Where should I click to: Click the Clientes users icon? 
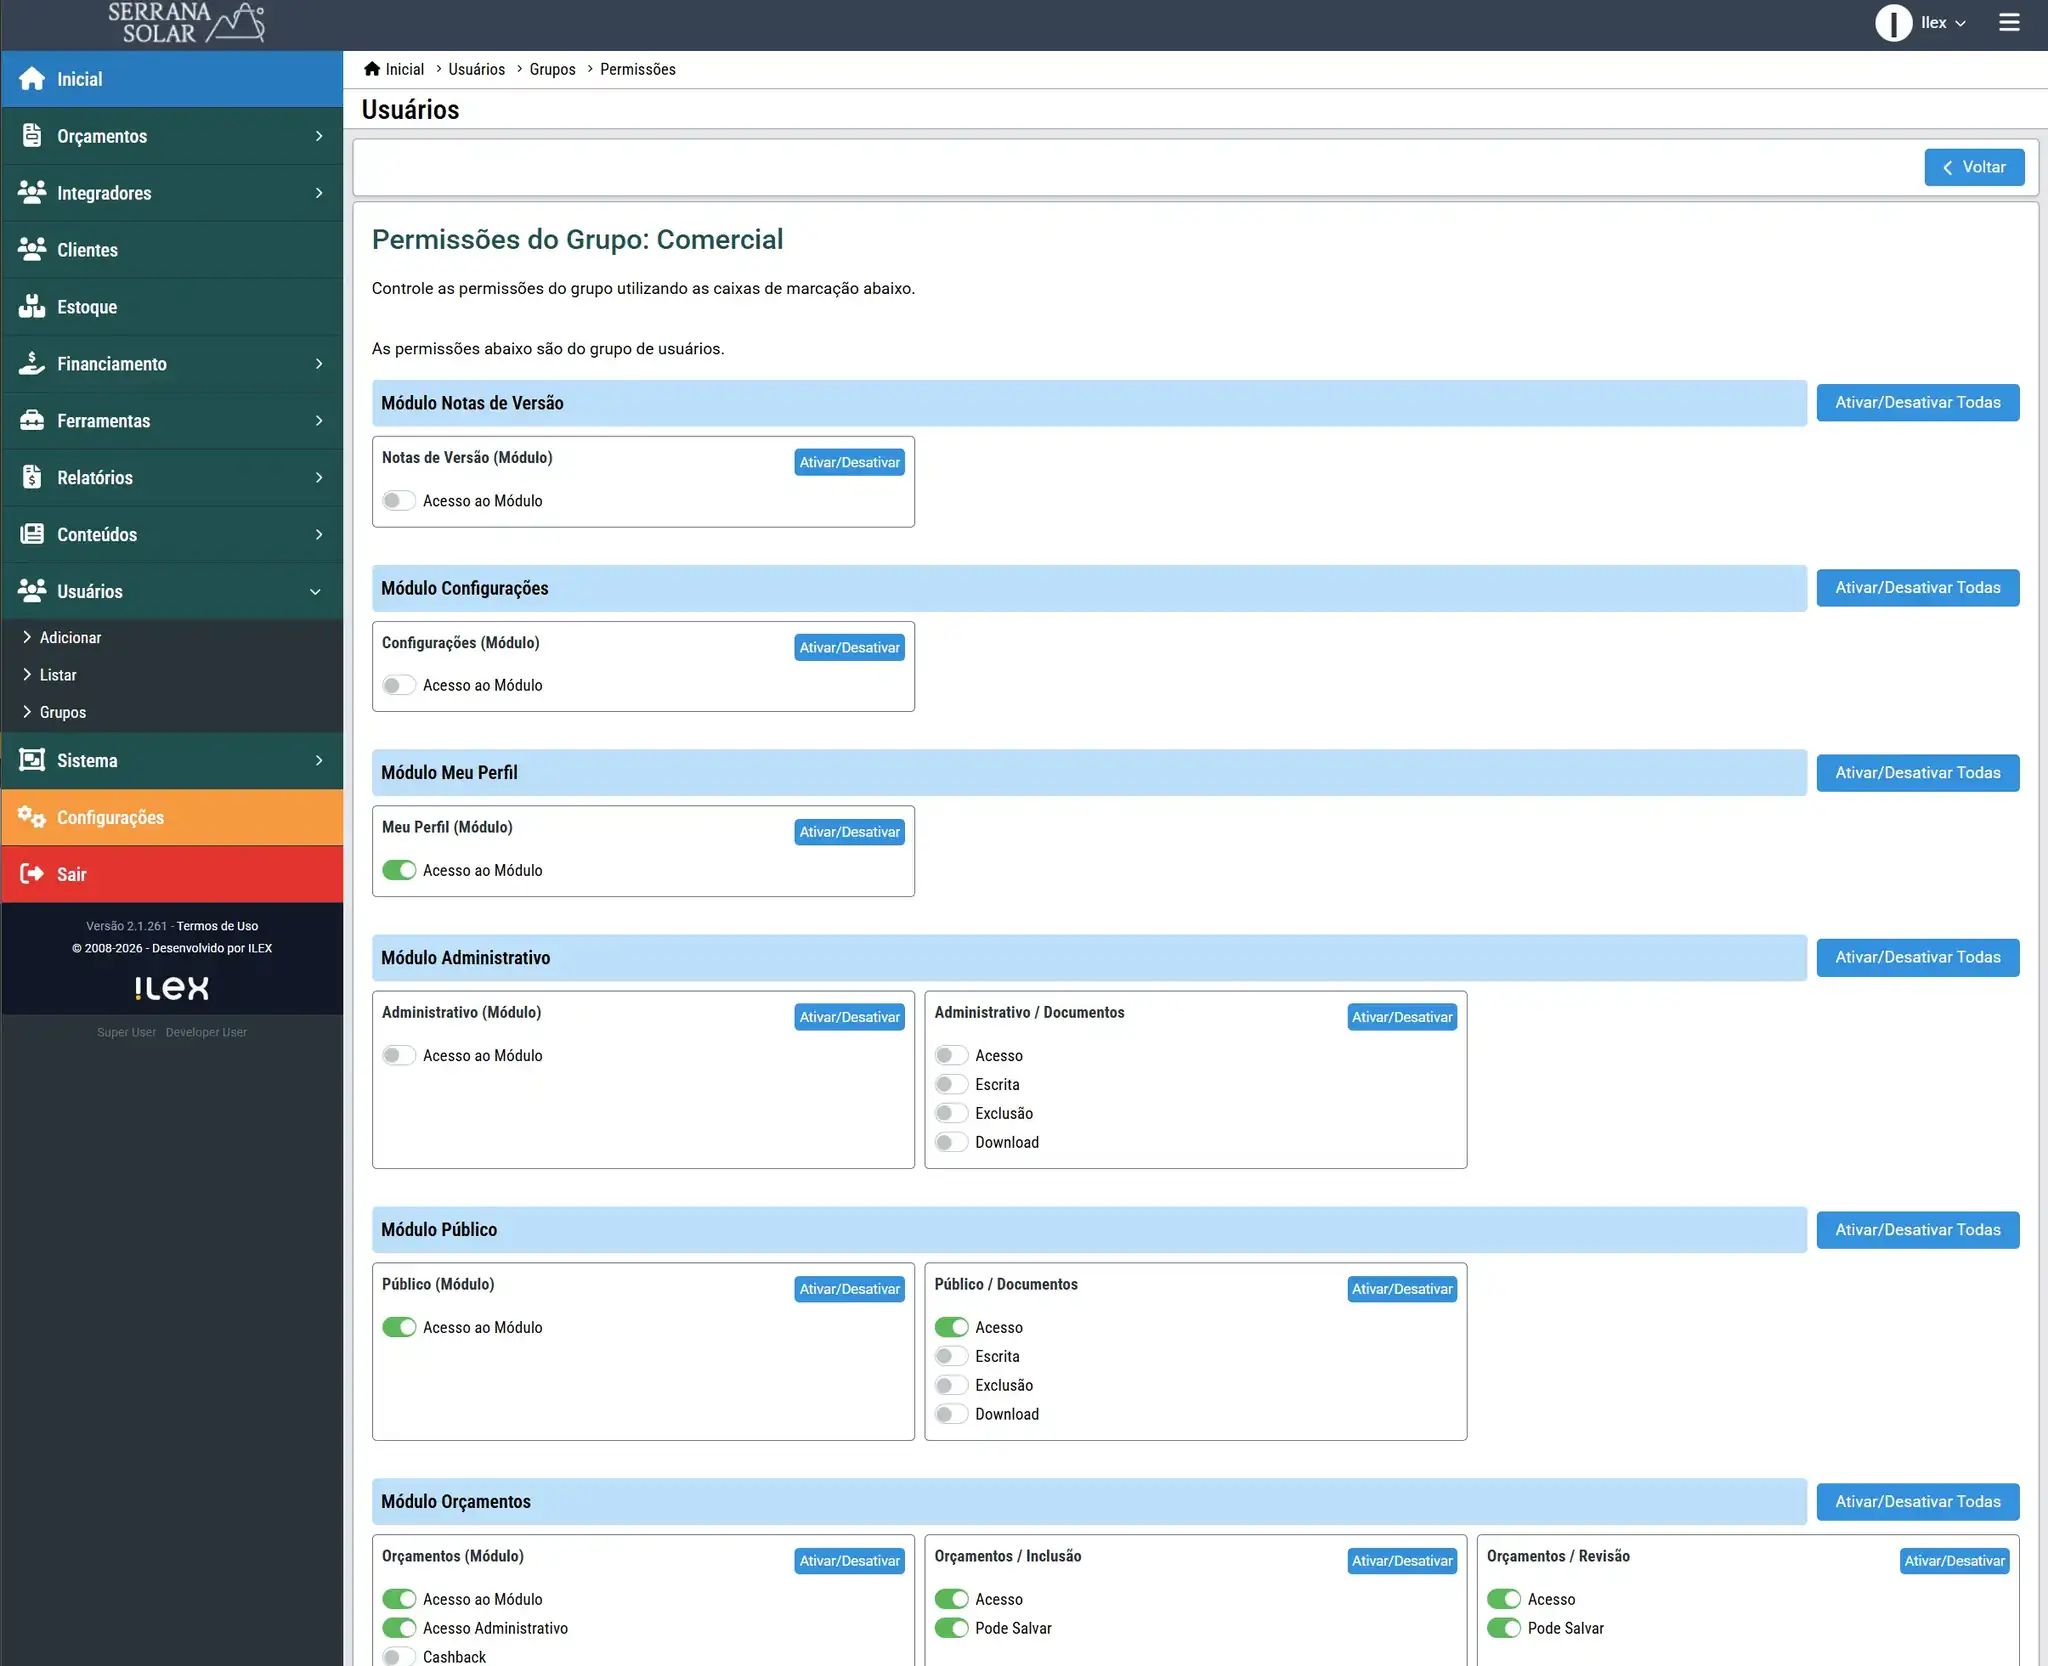pos(32,250)
